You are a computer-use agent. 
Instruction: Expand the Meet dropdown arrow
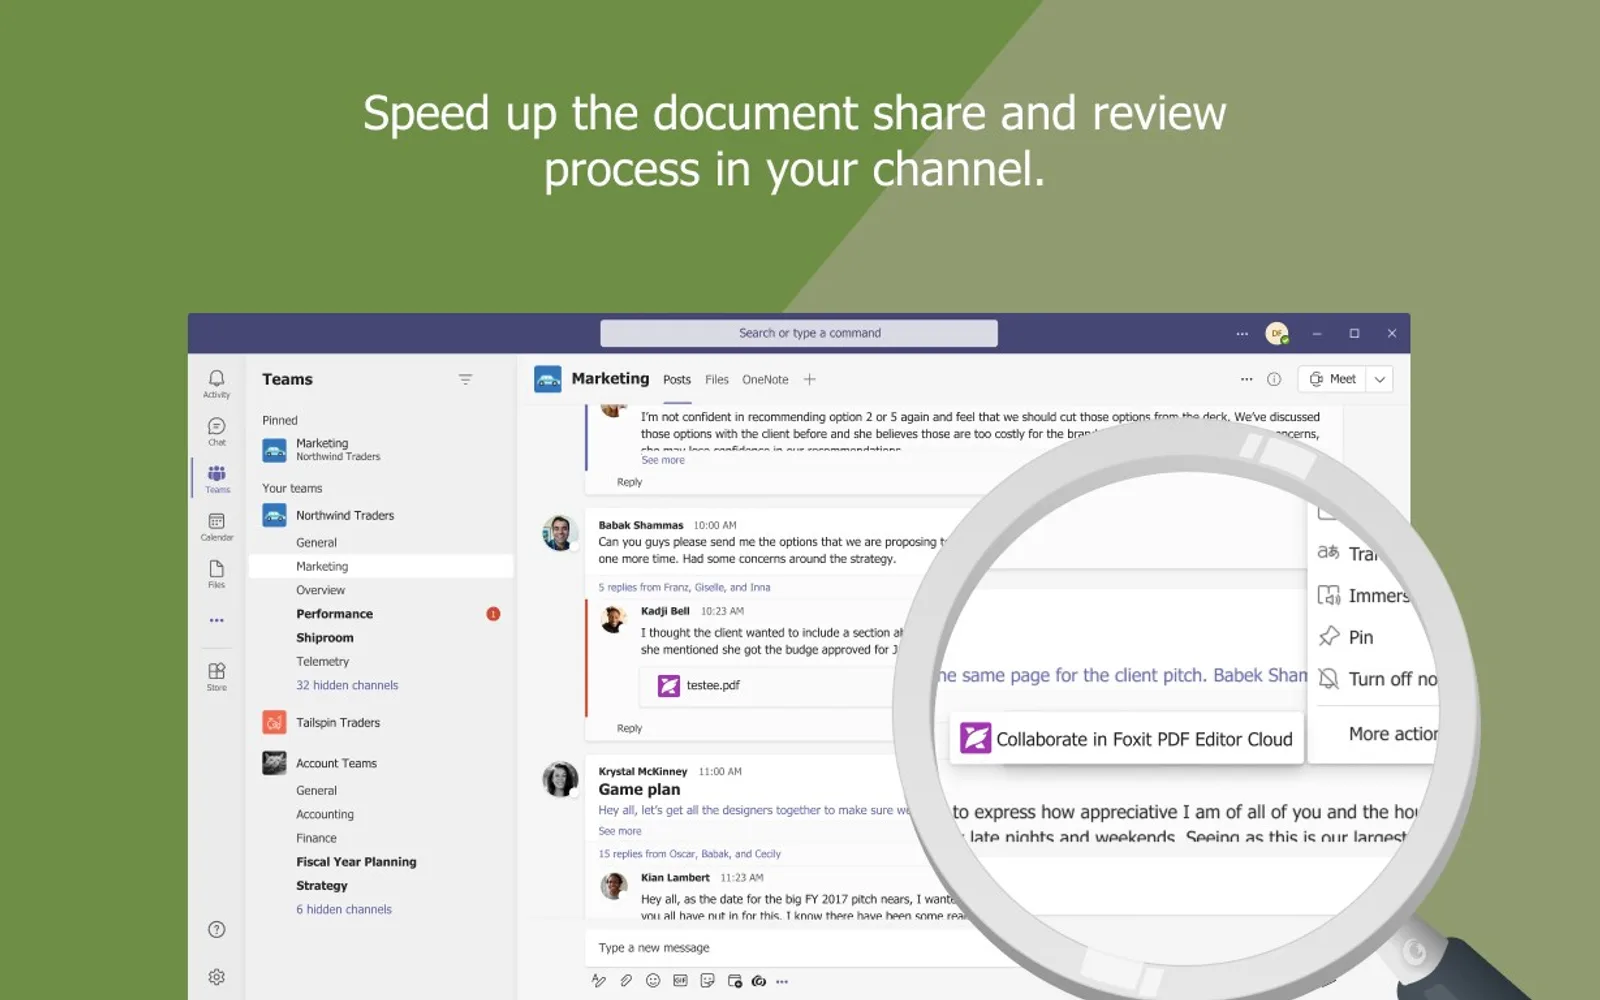(x=1380, y=379)
